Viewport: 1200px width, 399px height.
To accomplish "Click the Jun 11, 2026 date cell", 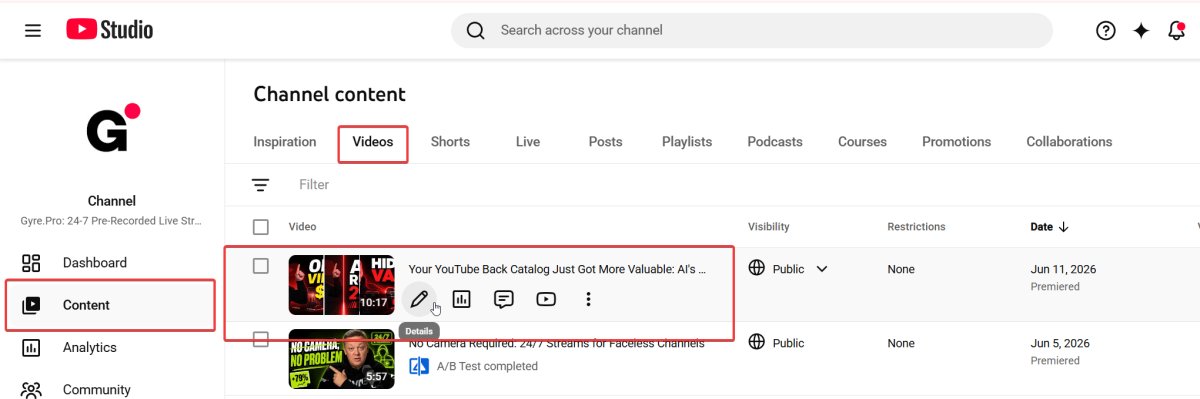I will pos(1063,269).
